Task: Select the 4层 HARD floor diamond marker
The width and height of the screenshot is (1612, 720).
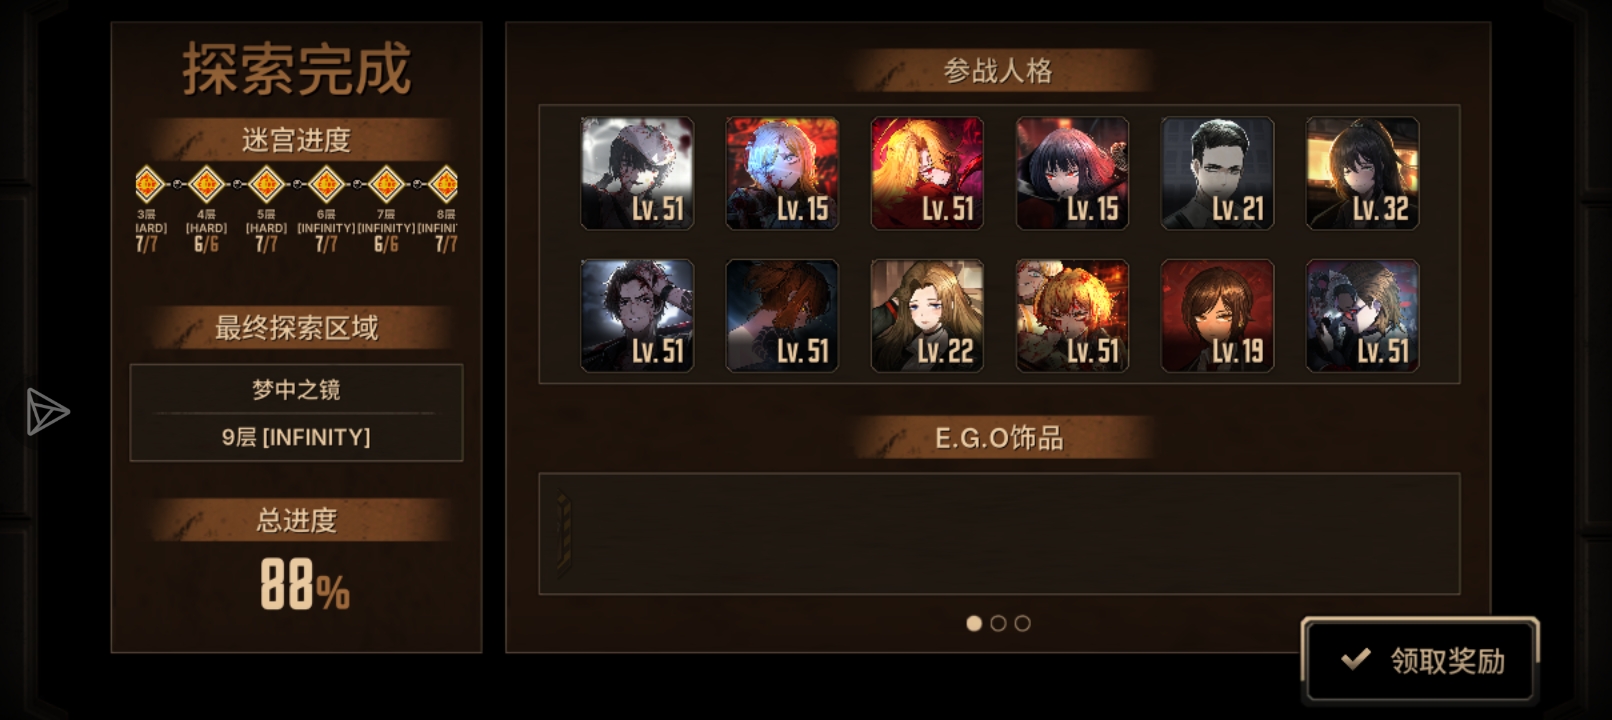Action: point(206,184)
